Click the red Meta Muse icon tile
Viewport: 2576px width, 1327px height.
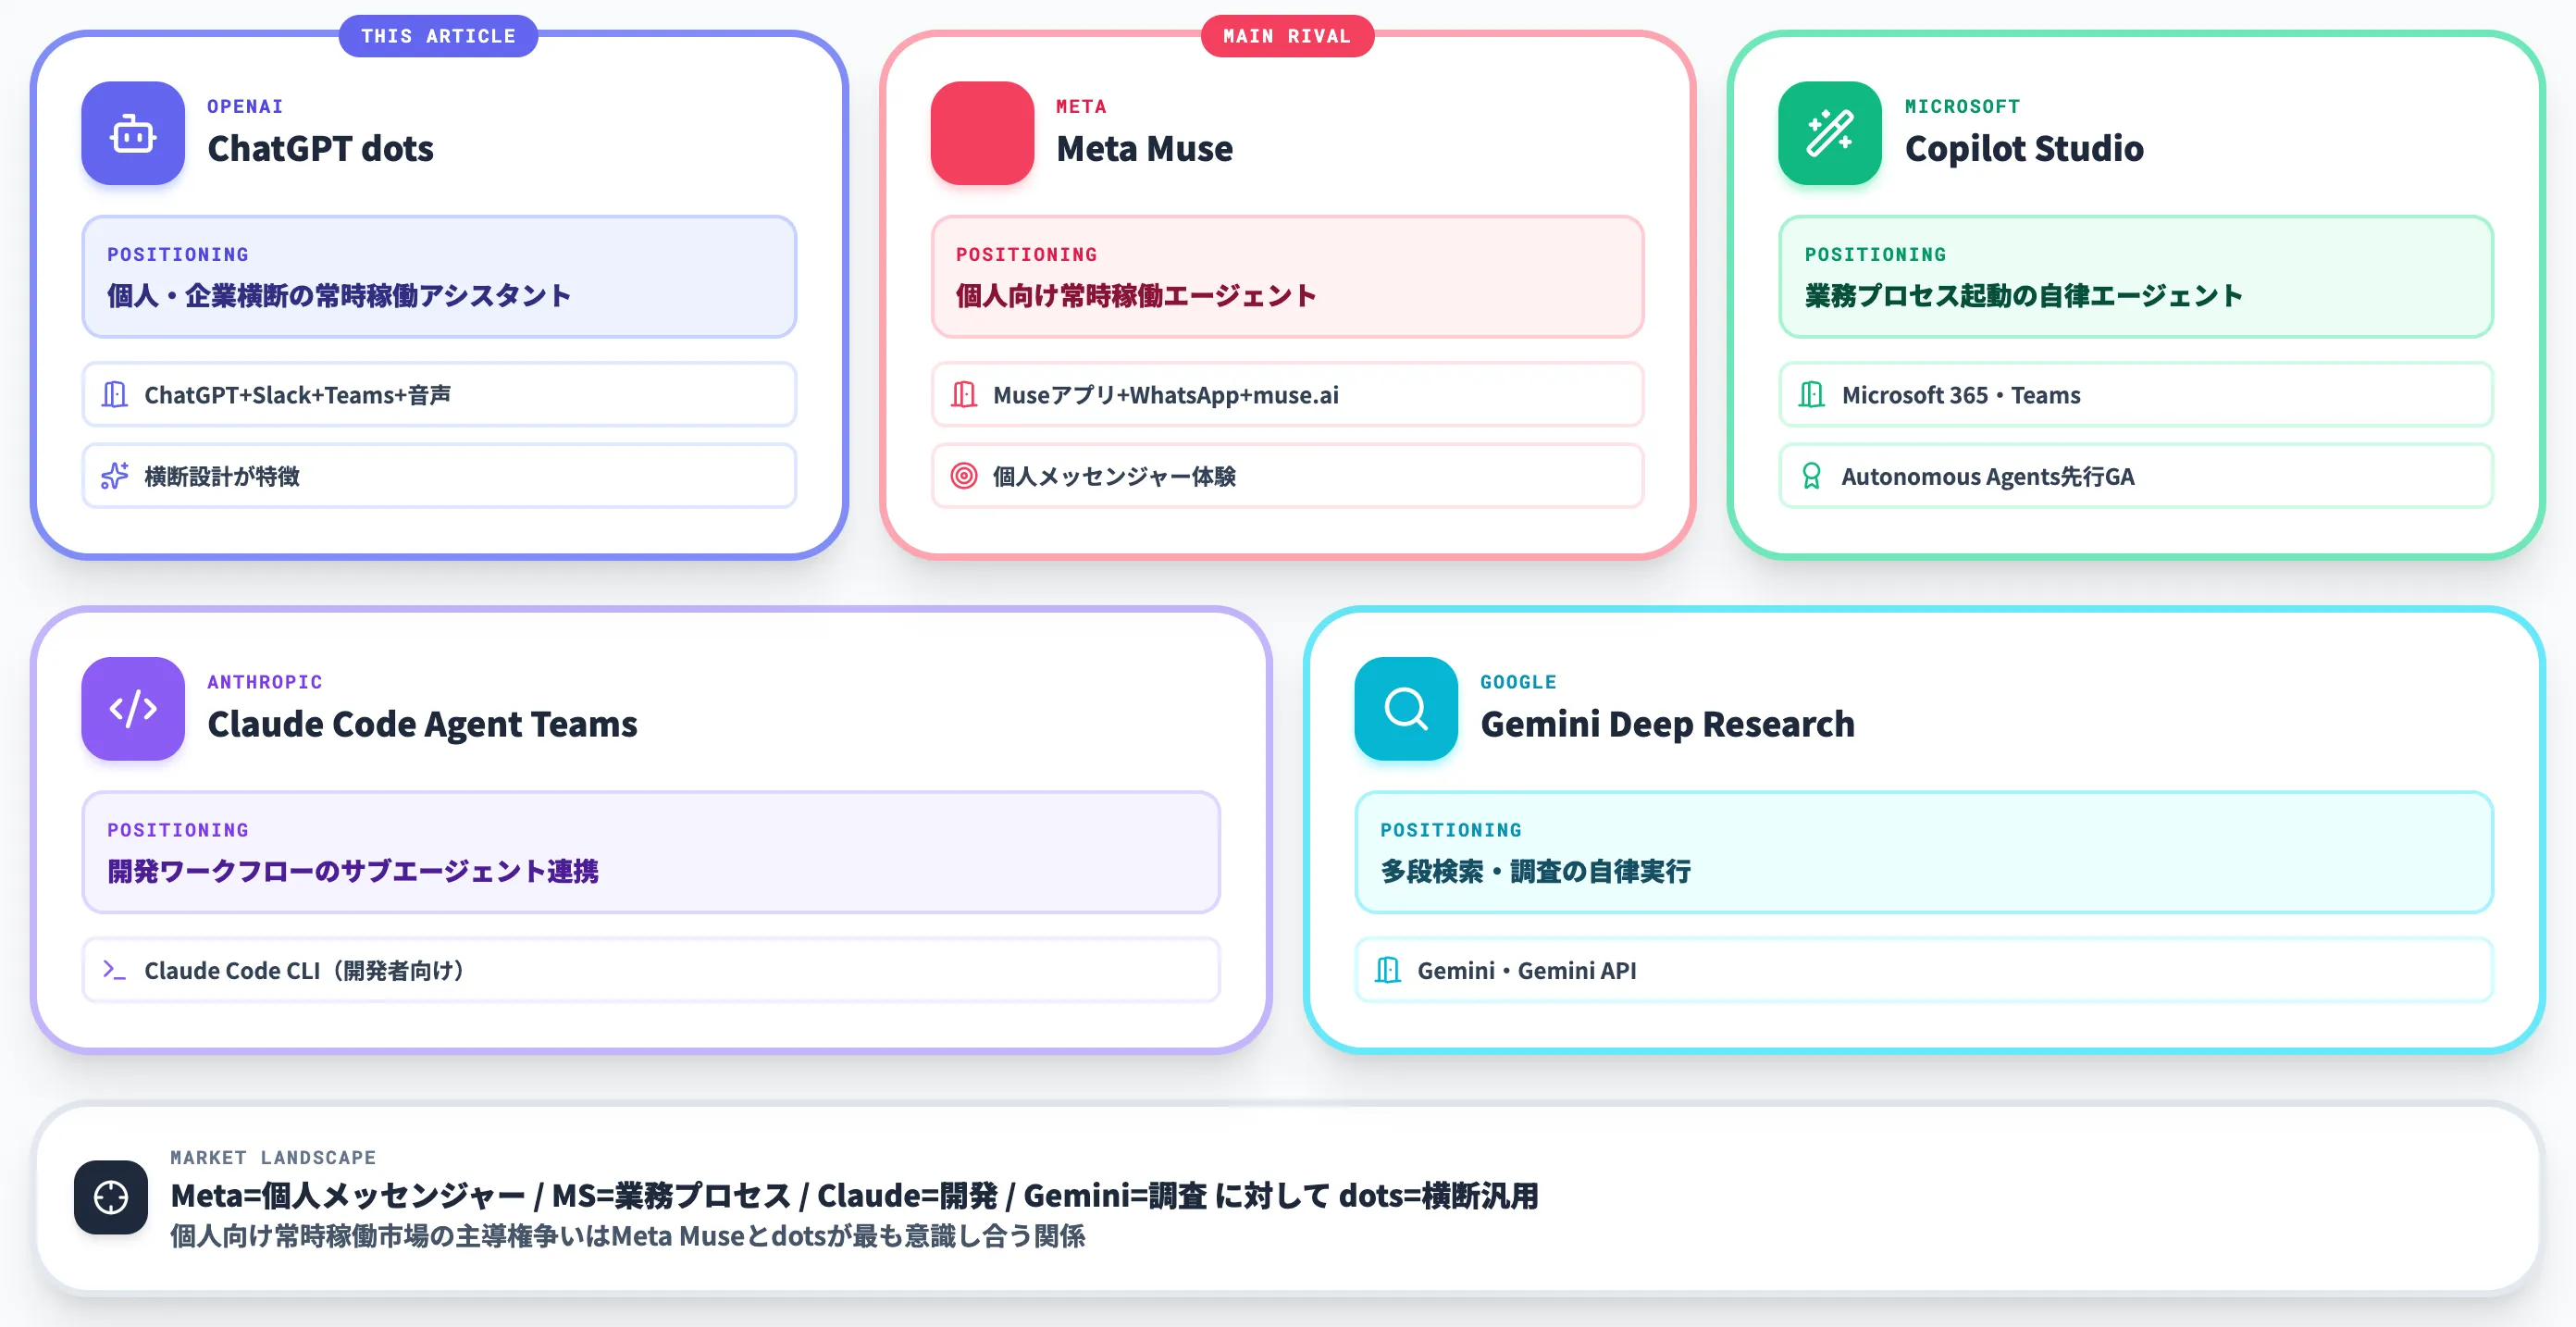pos(982,133)
